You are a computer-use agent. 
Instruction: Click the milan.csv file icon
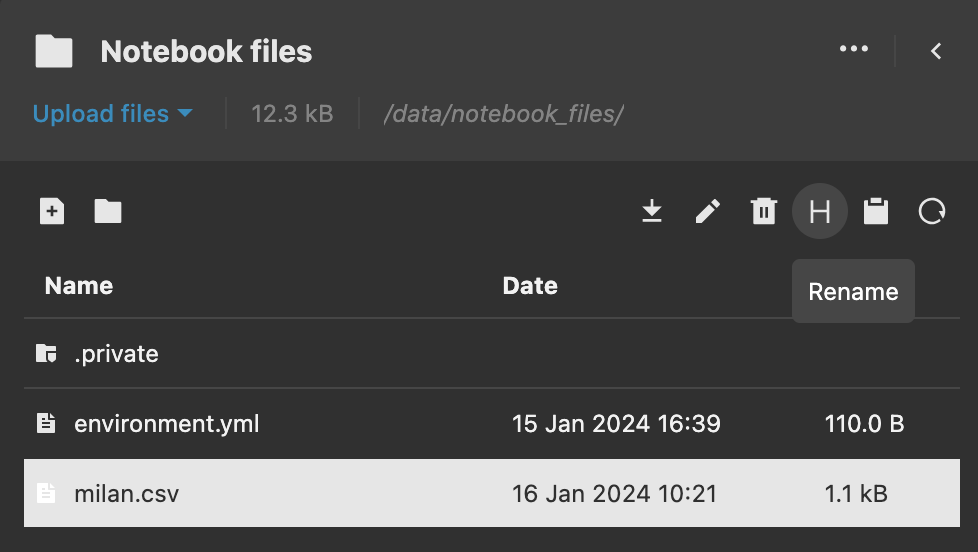(x=46, y=493)
